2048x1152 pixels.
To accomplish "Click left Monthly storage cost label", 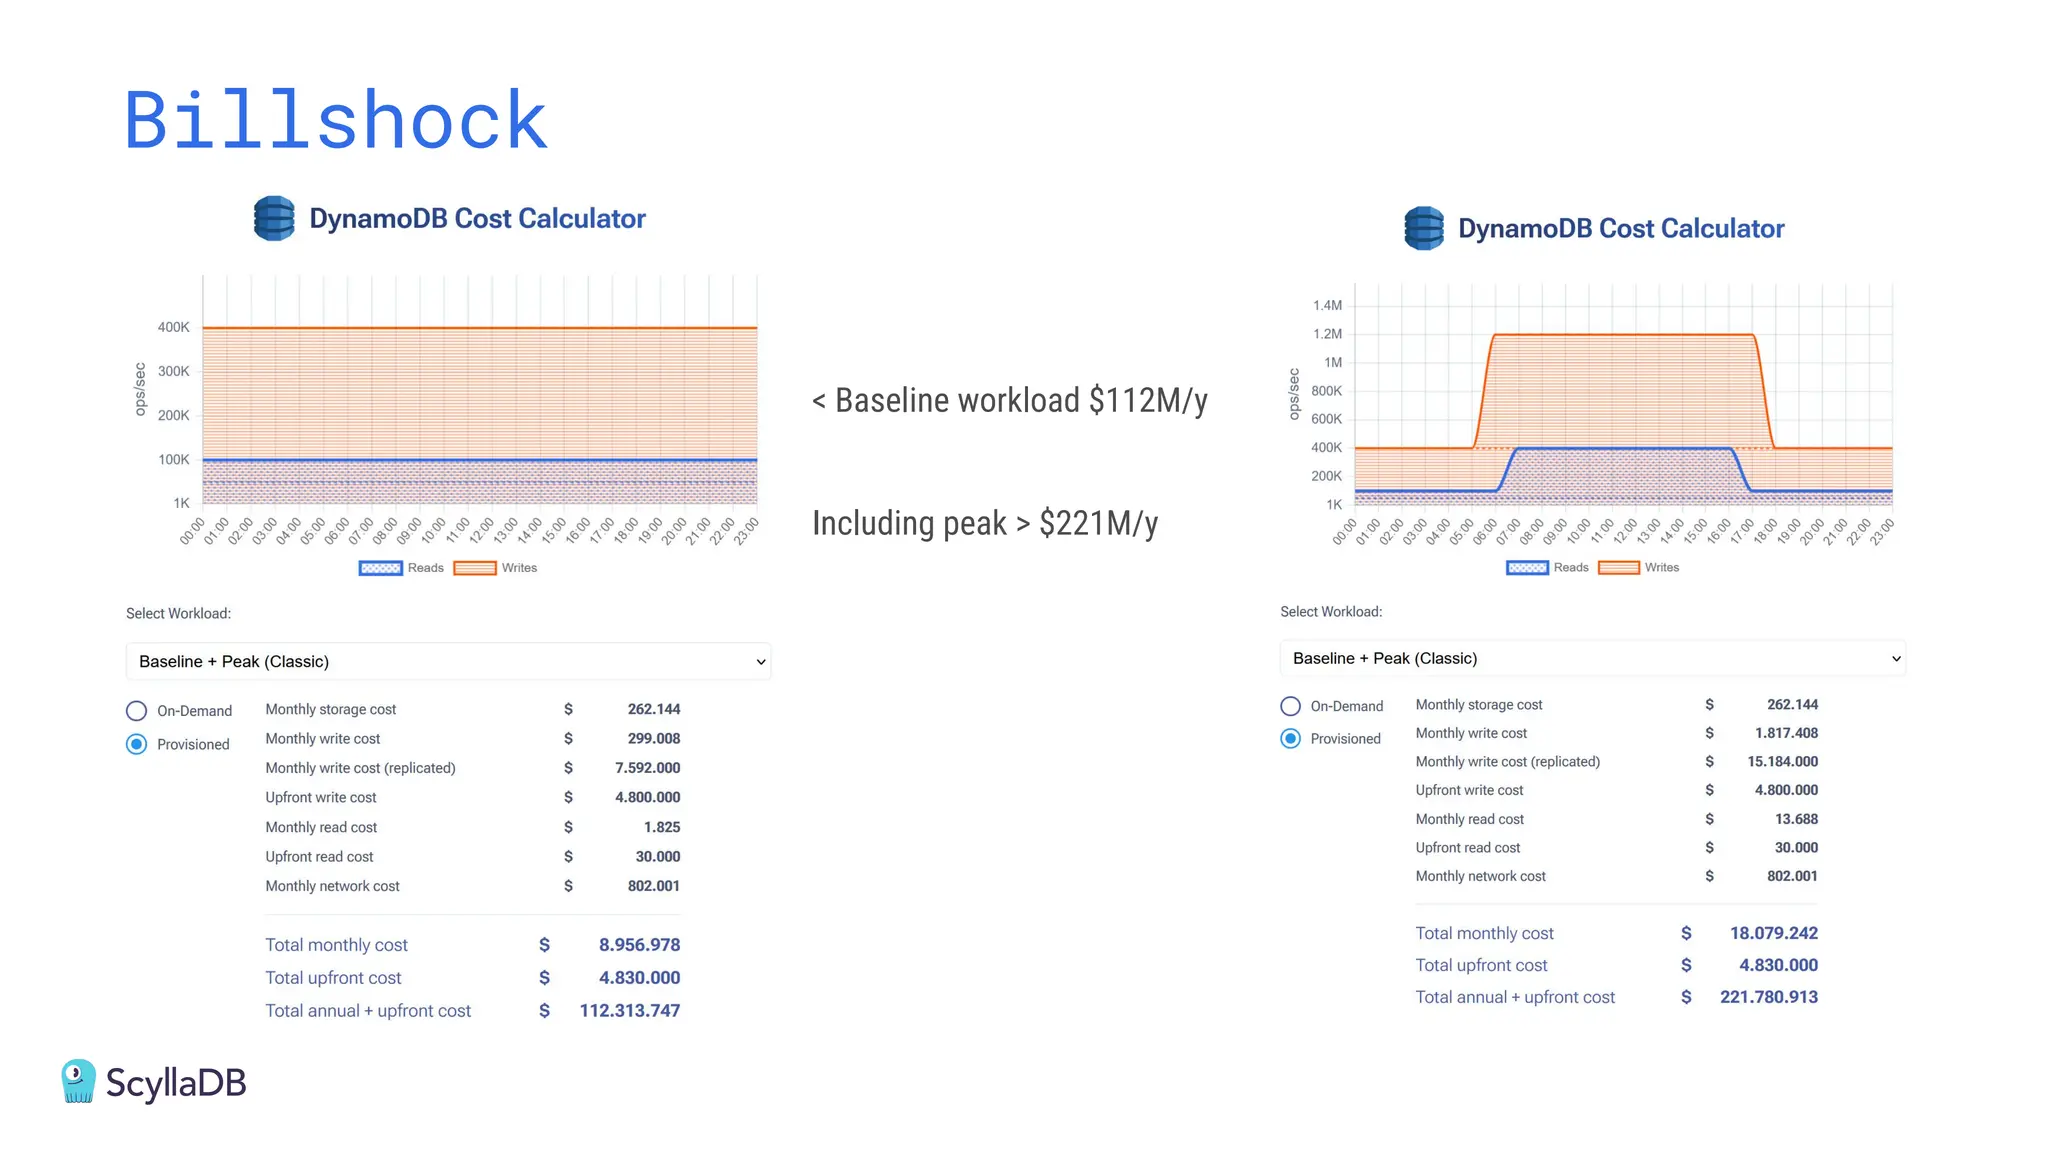I will pos(331,709).
